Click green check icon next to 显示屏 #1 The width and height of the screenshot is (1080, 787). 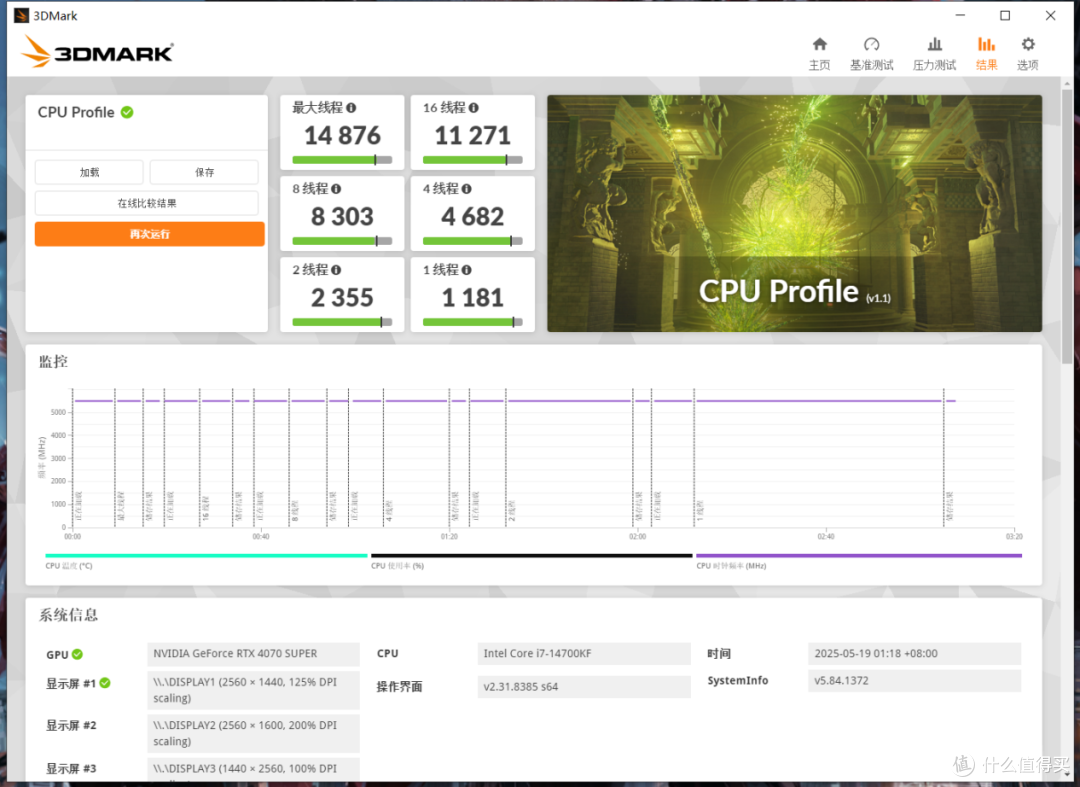pos(105,683)
